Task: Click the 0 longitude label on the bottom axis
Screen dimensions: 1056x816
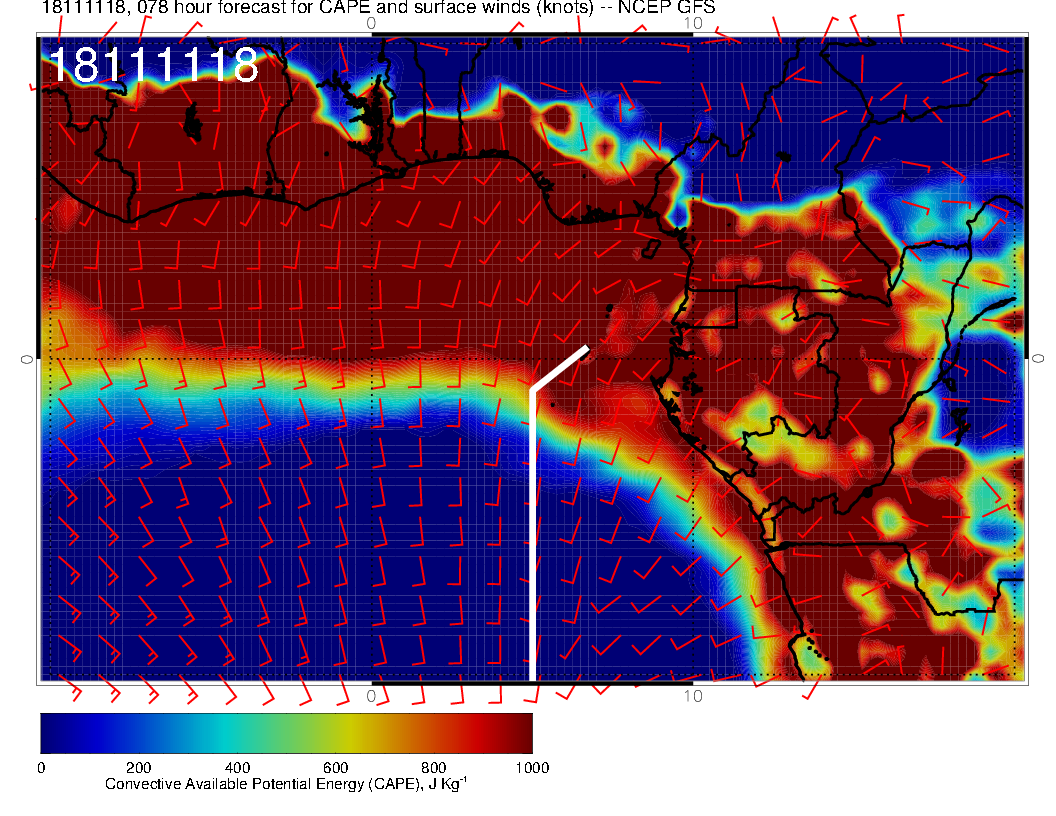Action: (x=371, y=695)
